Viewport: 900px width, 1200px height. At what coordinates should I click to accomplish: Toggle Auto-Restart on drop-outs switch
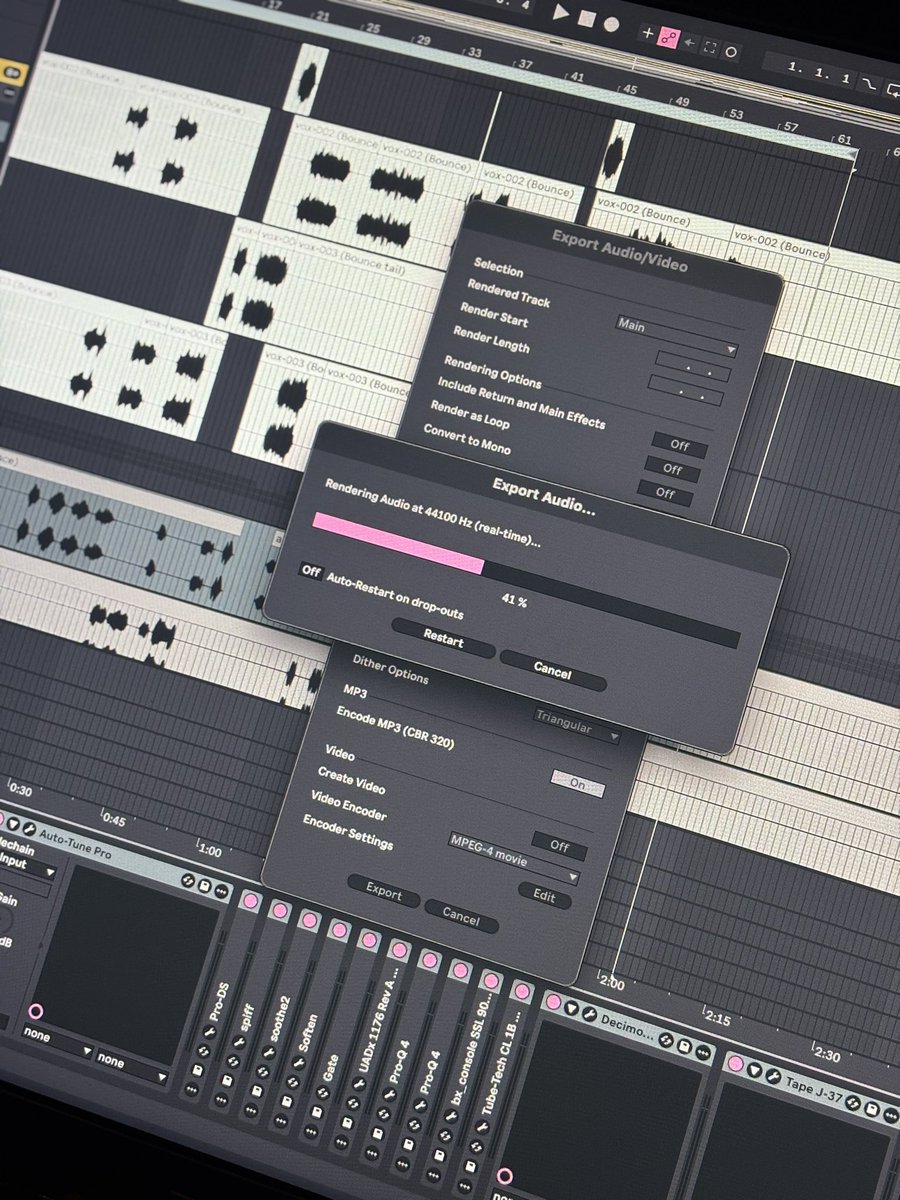pos(311,571)
